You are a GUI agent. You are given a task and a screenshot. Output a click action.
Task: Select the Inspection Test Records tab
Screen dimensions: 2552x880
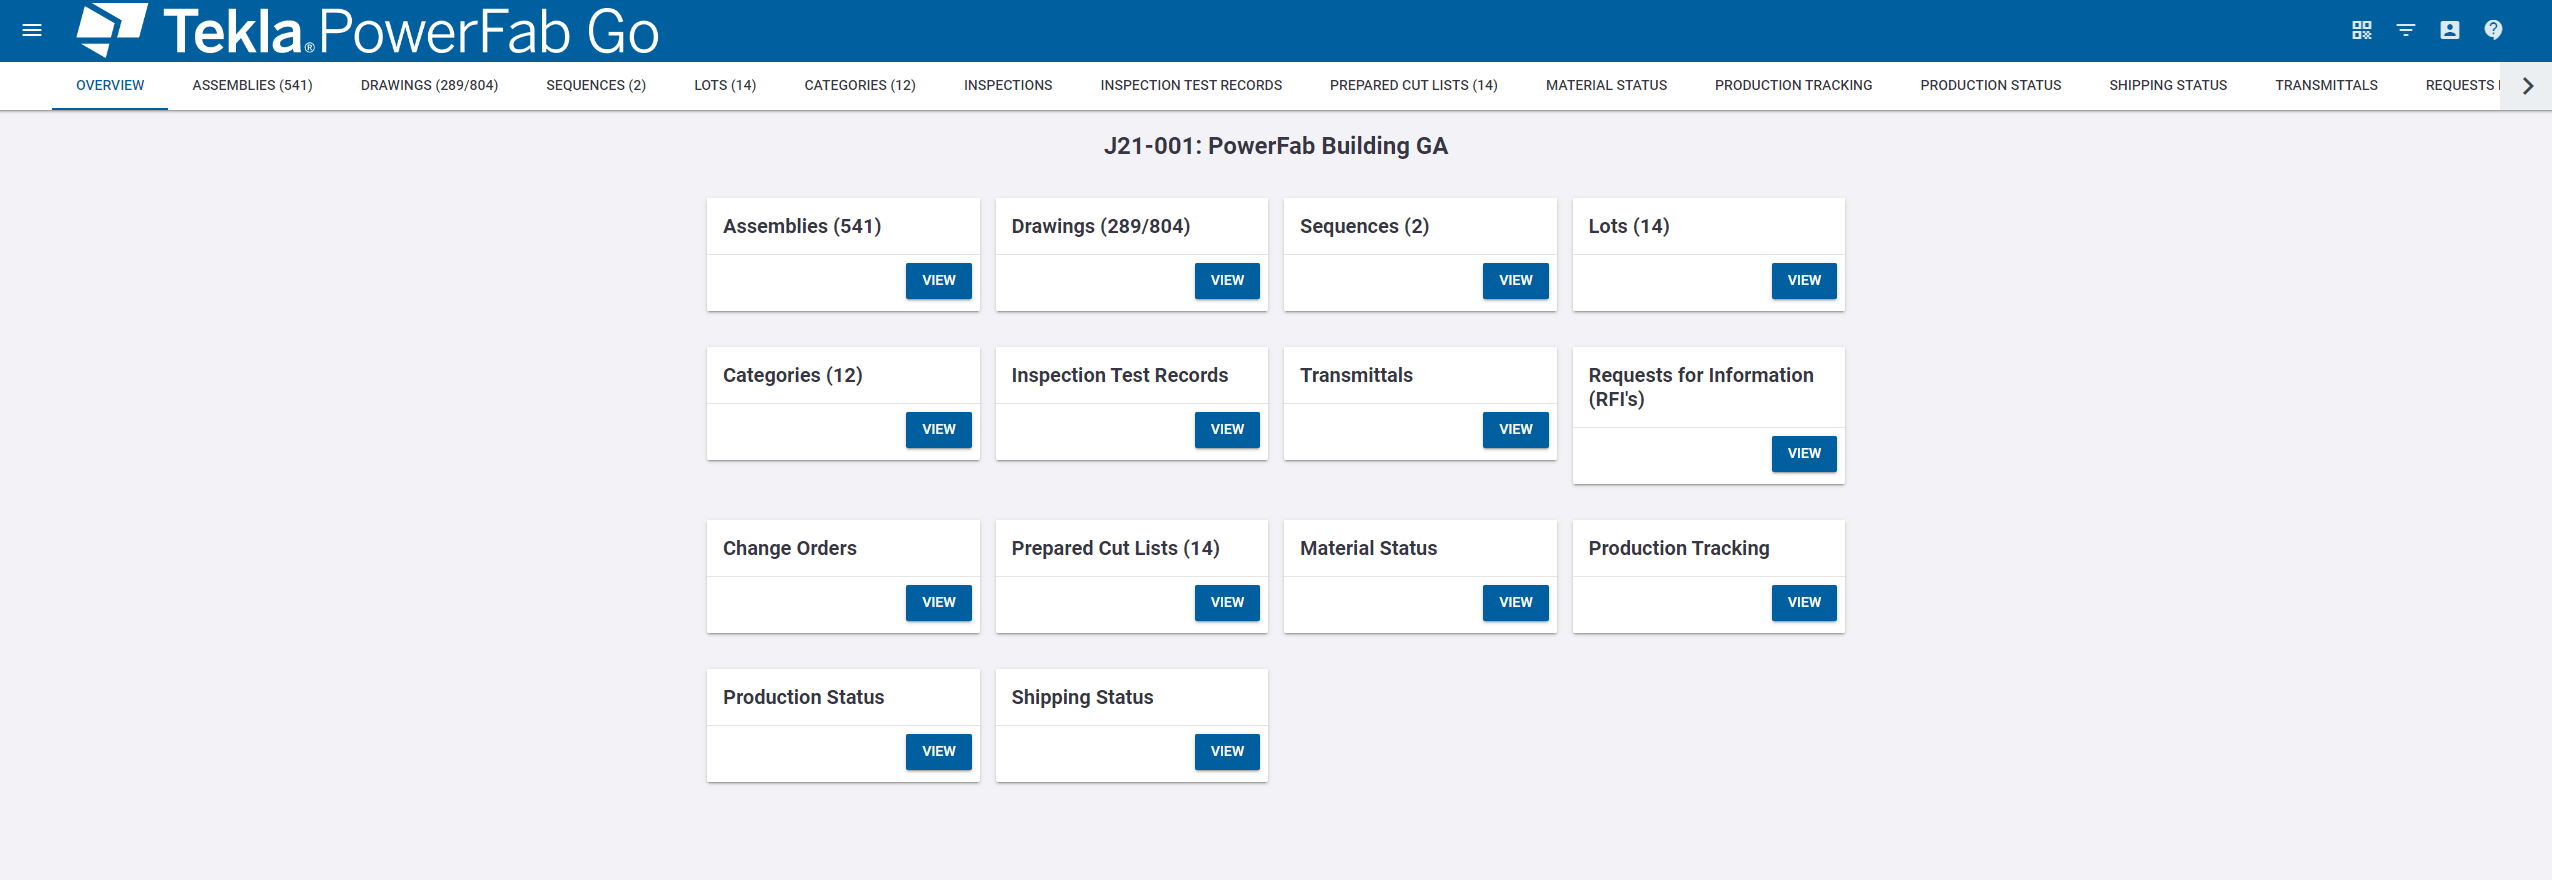(1191, 86)
